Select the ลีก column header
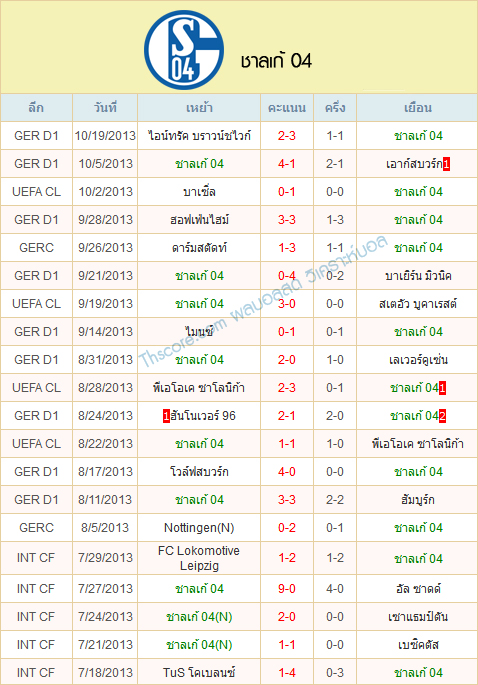478x685 pixels. coord(36,107)
